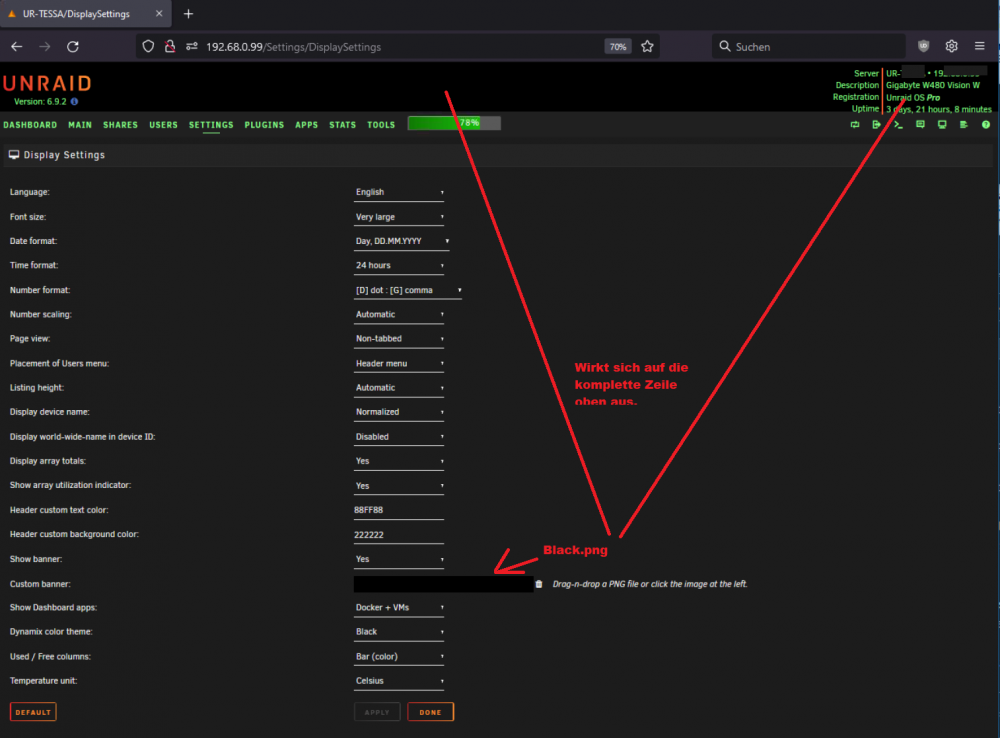Open the tracking protection shield icon
Image resolution: width=1000 pixels, height=738 pixels.
coord(148,47)
